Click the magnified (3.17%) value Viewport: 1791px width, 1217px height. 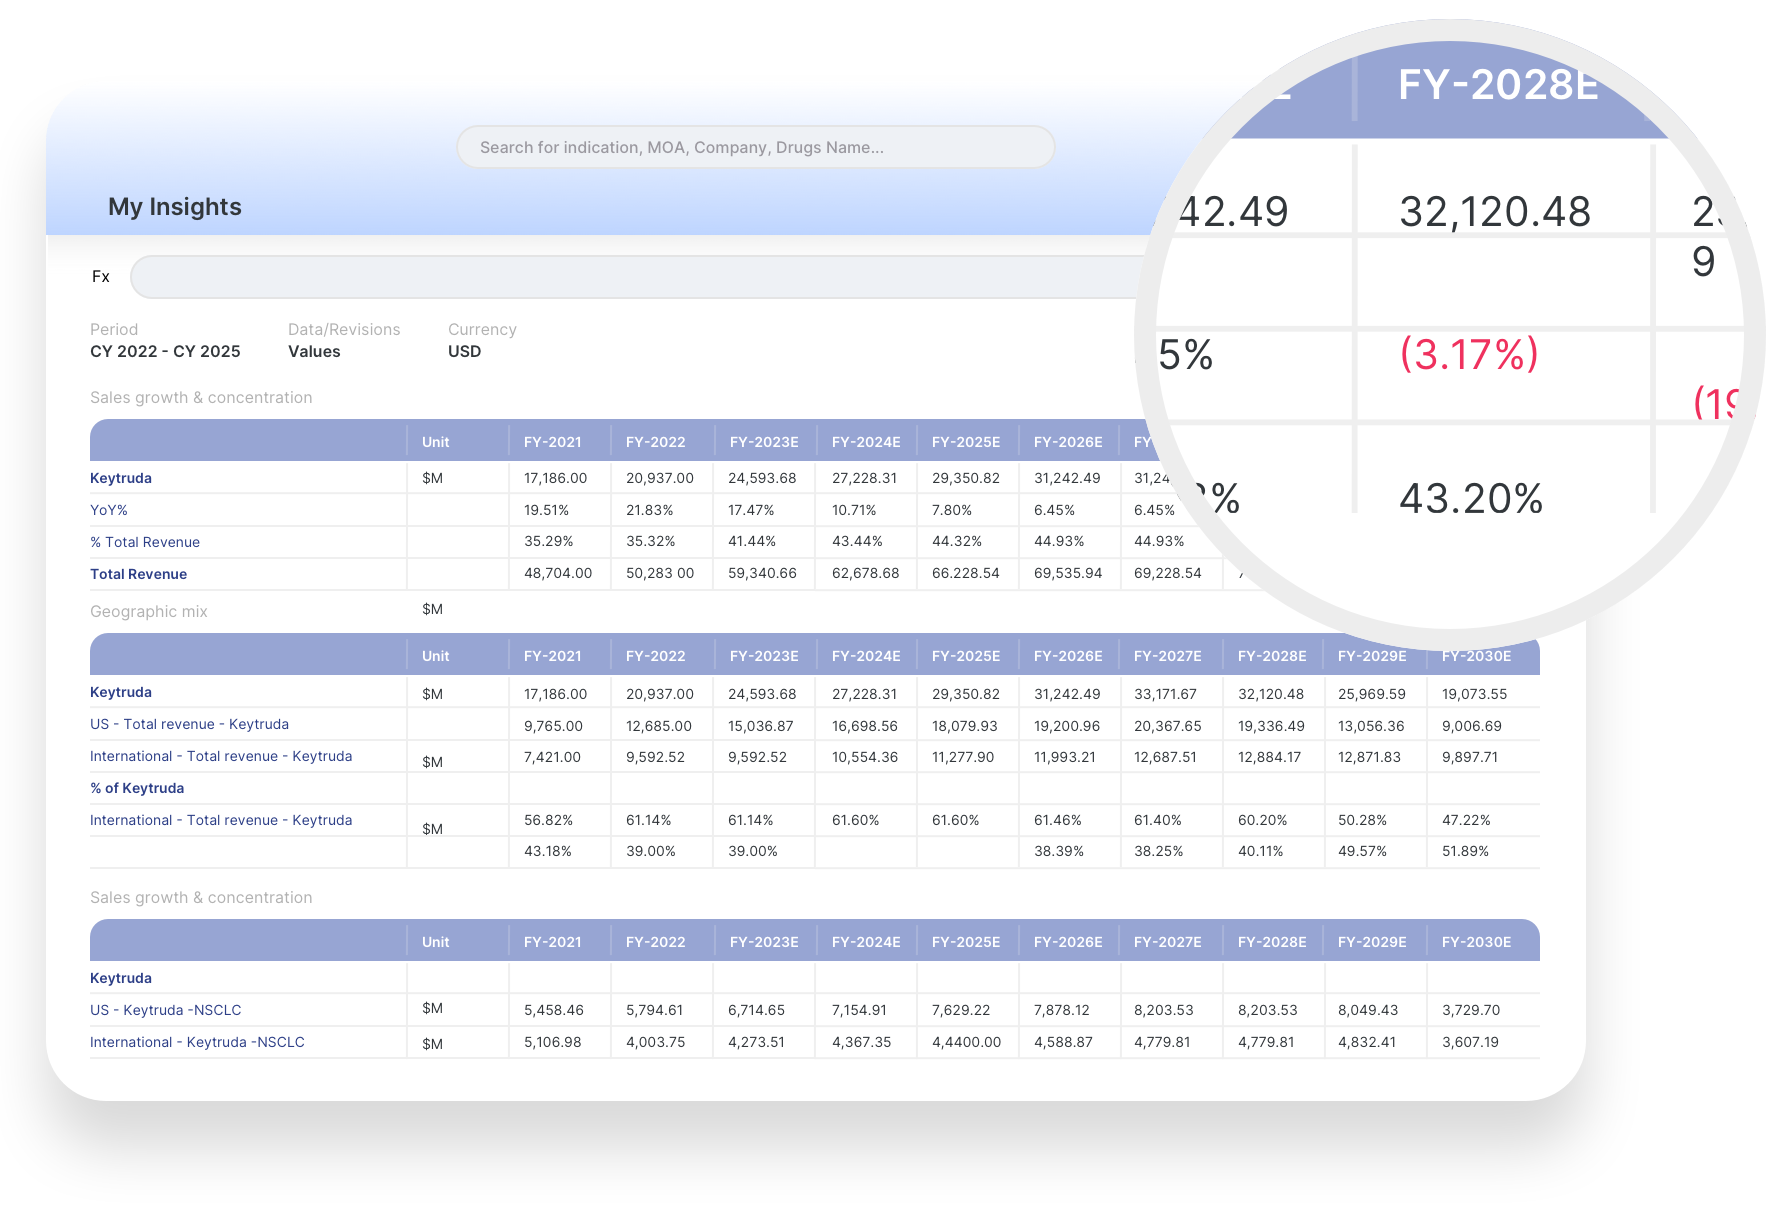coord(1469,354)
